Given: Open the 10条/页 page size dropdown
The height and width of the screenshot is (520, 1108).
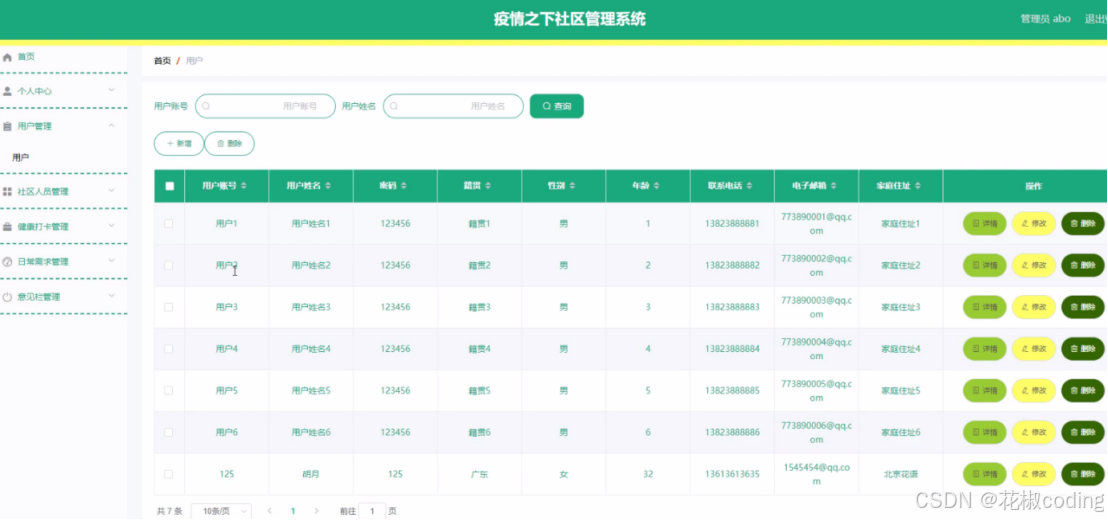Looking at the screenshot, I should click(221, 511).
